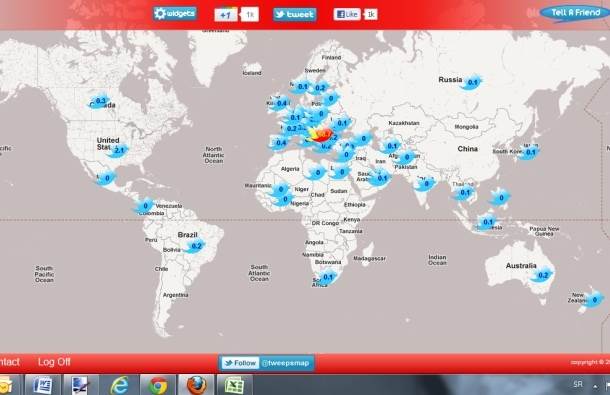
Task: Click the bird marker on New Zealand
Action: coord(593,300)
